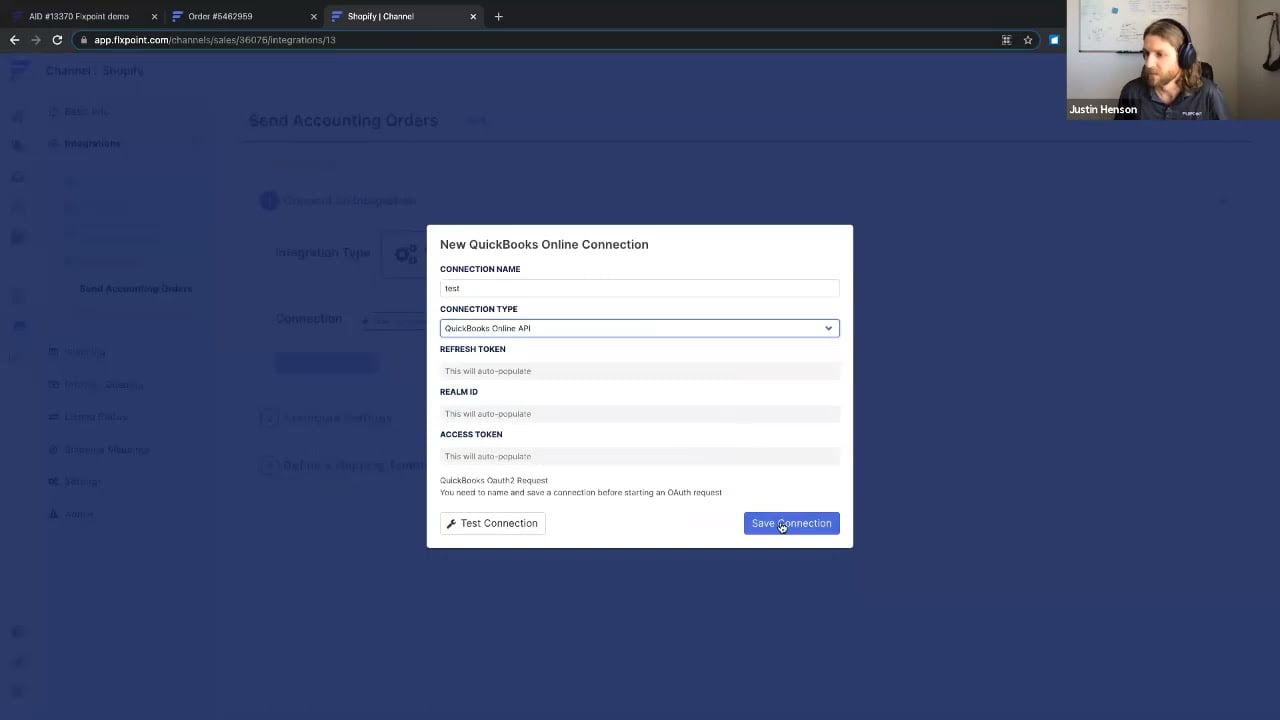Select Send Accounting Orders in the sidebar
The height and width of the screenshot is (720, 1280).
coord(136,288)
